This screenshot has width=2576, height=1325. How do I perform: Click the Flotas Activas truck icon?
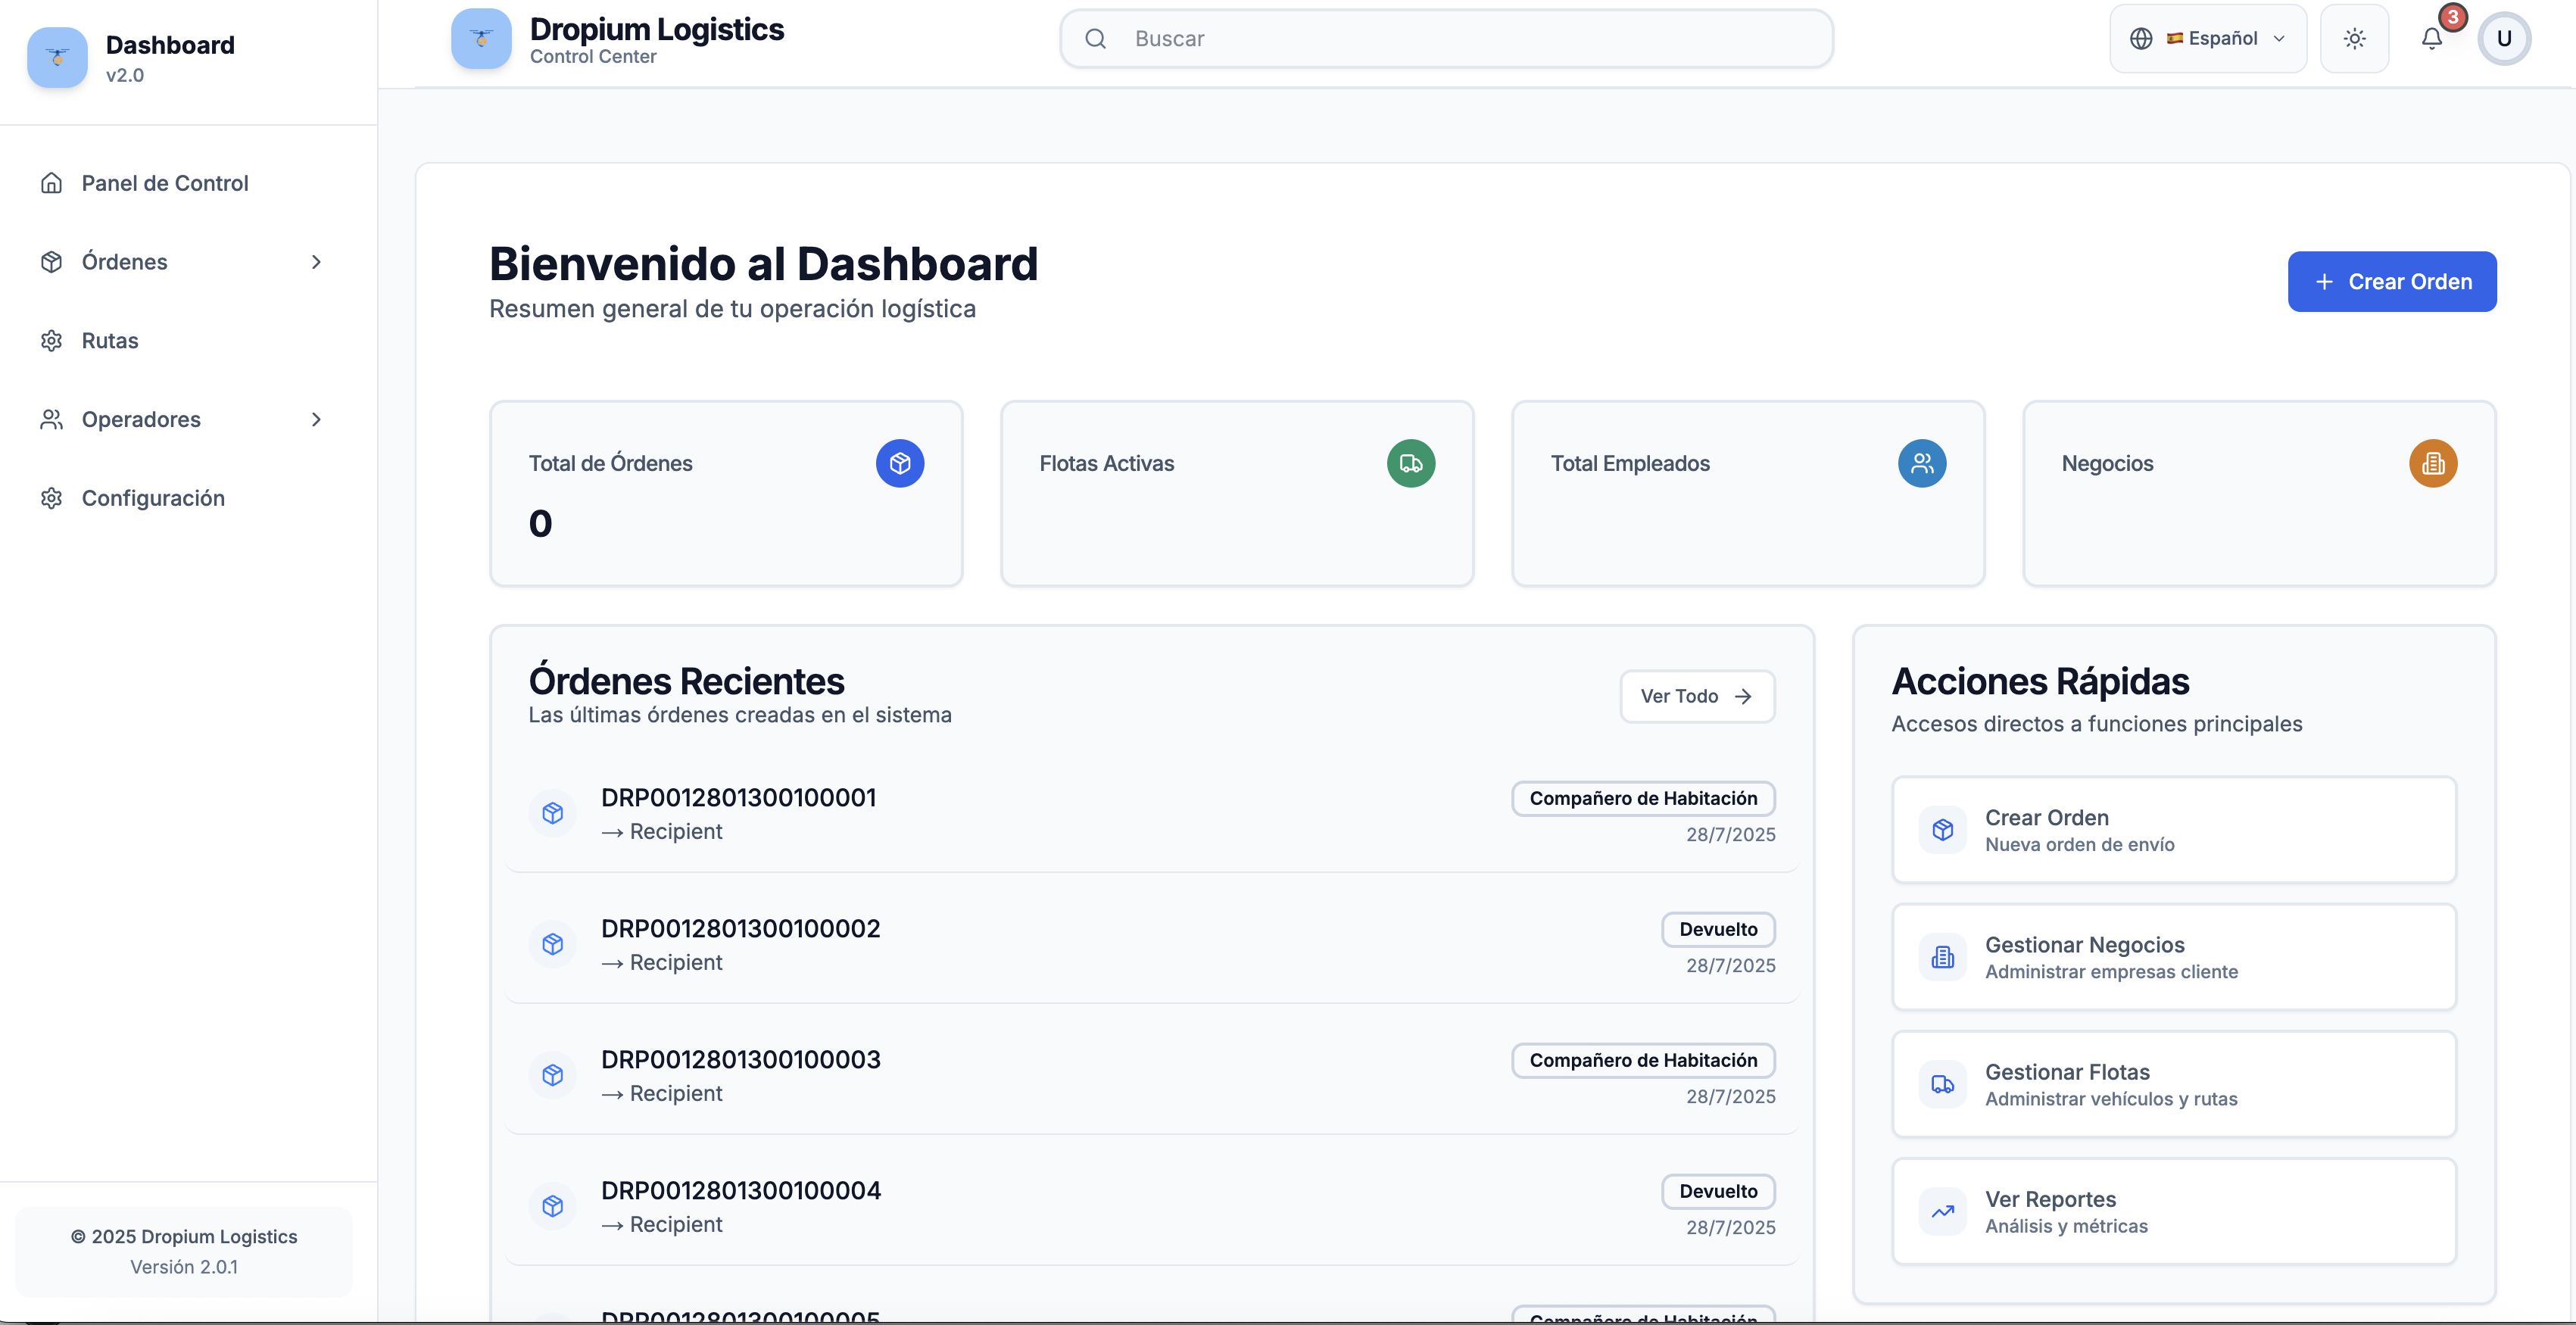[1410, 463]
